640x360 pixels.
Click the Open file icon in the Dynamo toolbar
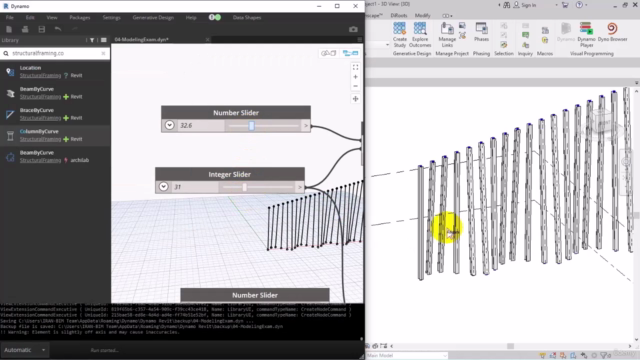(25, 29)
